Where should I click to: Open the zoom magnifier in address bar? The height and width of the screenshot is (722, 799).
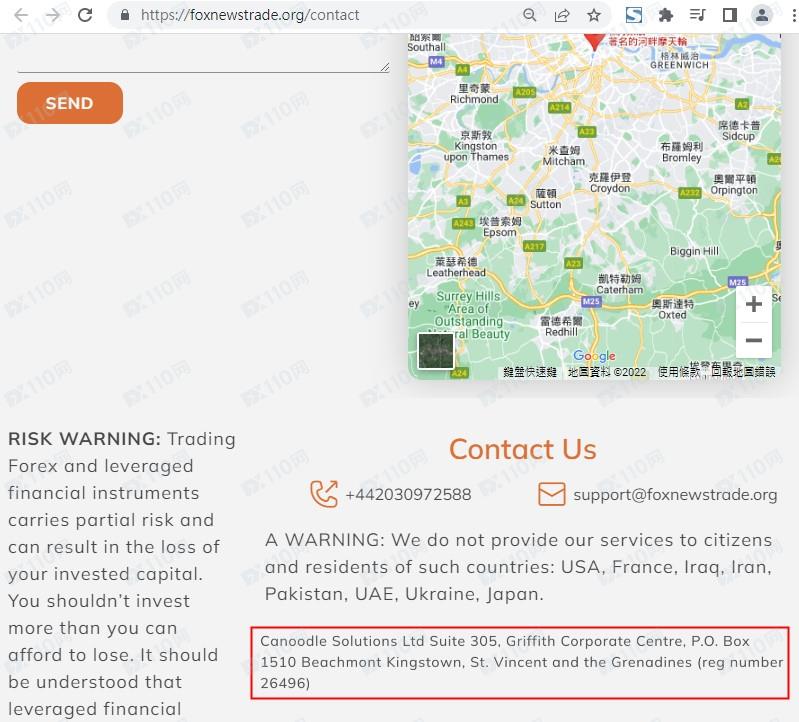pos(530,15)
